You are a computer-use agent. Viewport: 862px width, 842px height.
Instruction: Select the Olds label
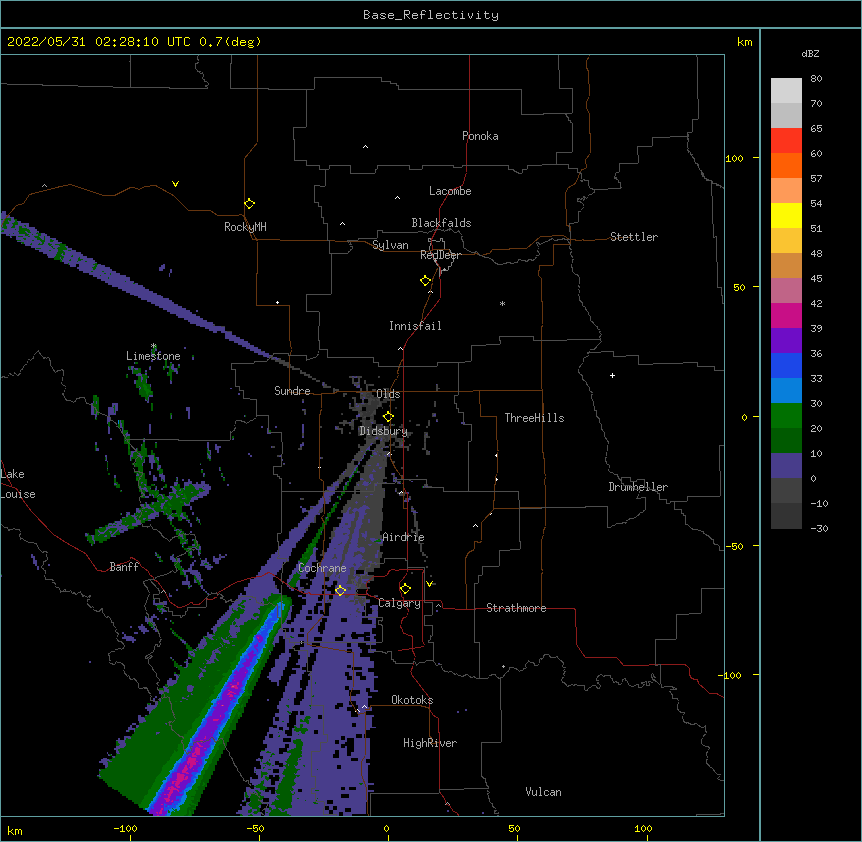point(388,394)
